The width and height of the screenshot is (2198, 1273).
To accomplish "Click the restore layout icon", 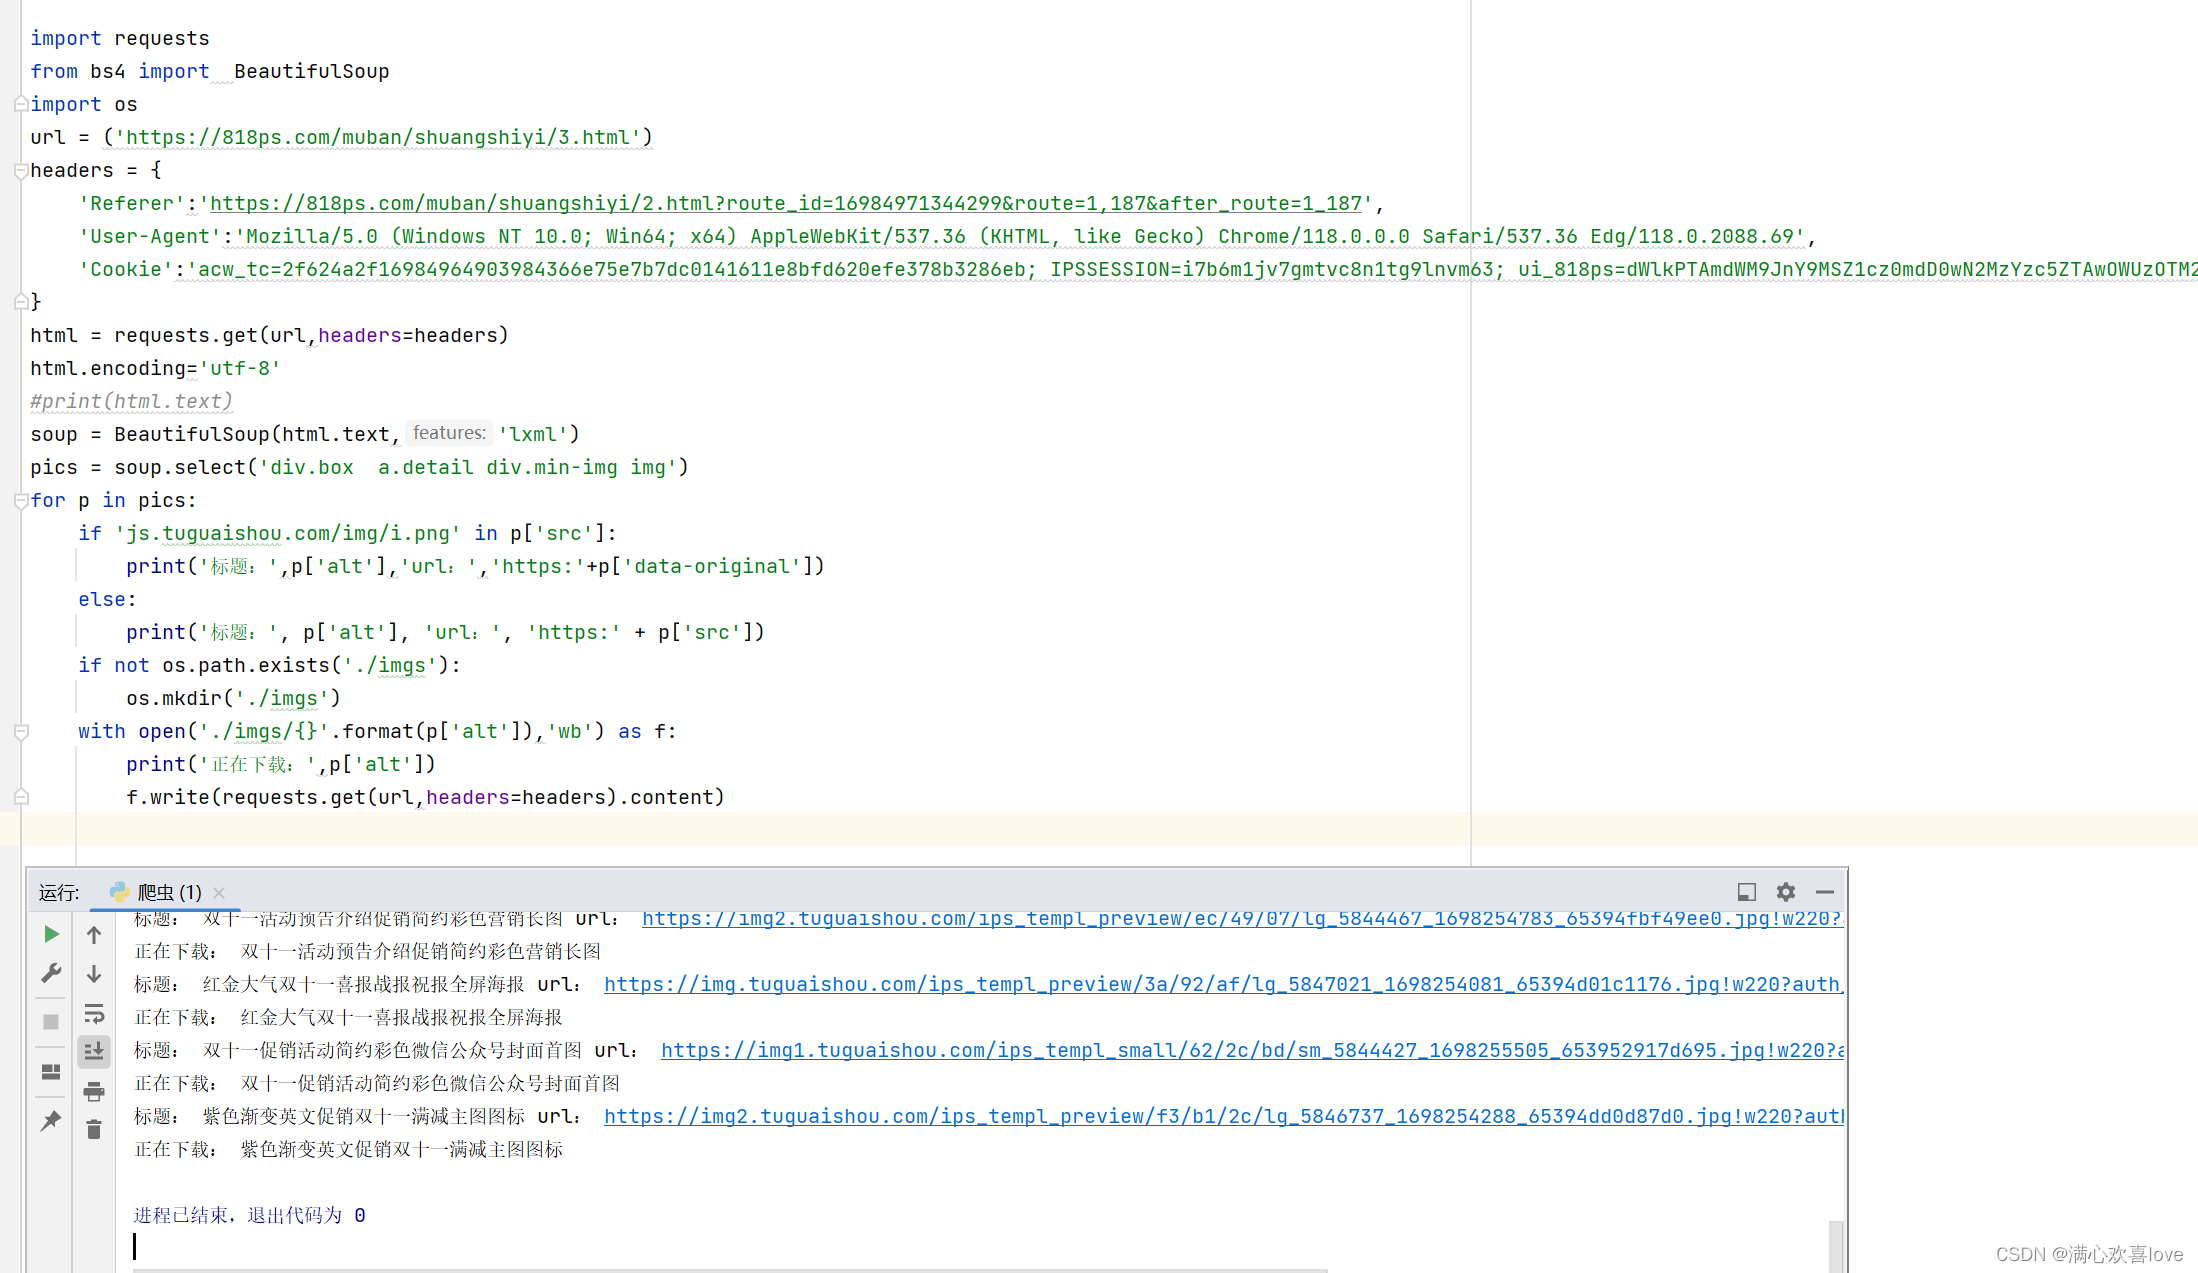I will tap(51, 1072).
